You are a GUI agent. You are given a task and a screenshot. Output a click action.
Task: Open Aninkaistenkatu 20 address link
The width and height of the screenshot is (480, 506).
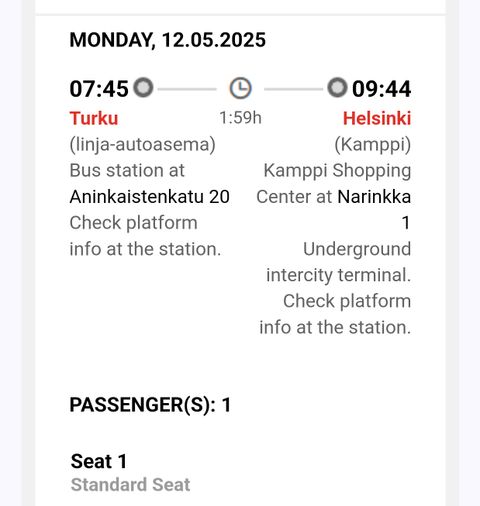149,197
